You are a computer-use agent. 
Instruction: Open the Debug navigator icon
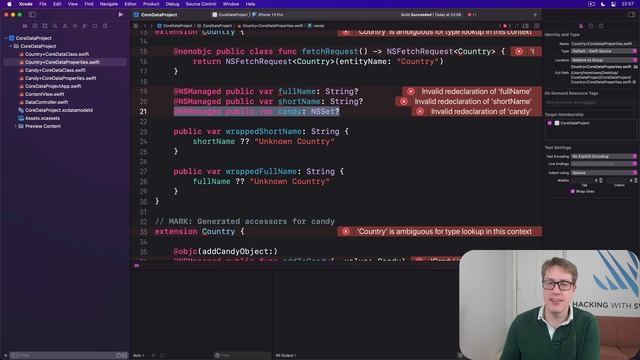[x=84, y=26]
